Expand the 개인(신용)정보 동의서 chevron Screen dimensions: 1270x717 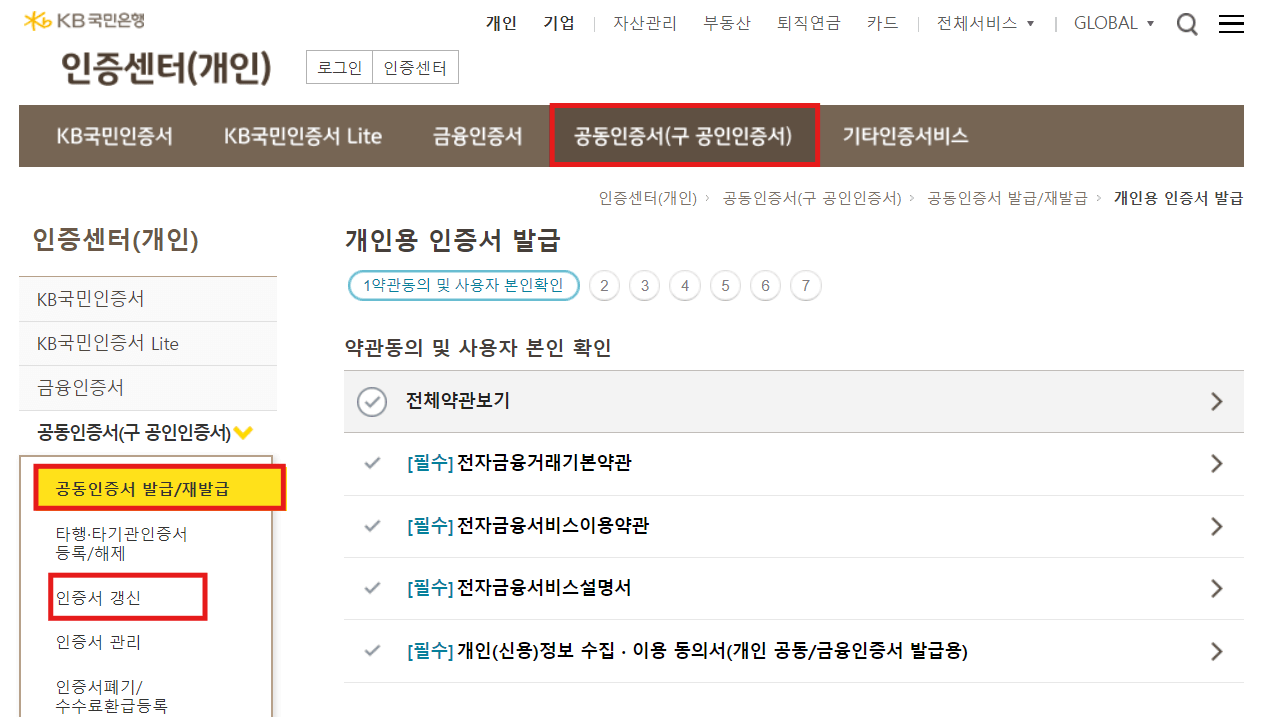point(1217,651)
